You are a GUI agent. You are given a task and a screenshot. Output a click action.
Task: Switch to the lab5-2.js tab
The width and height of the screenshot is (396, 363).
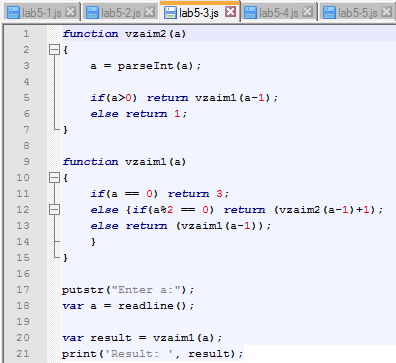tap(121, 12)
